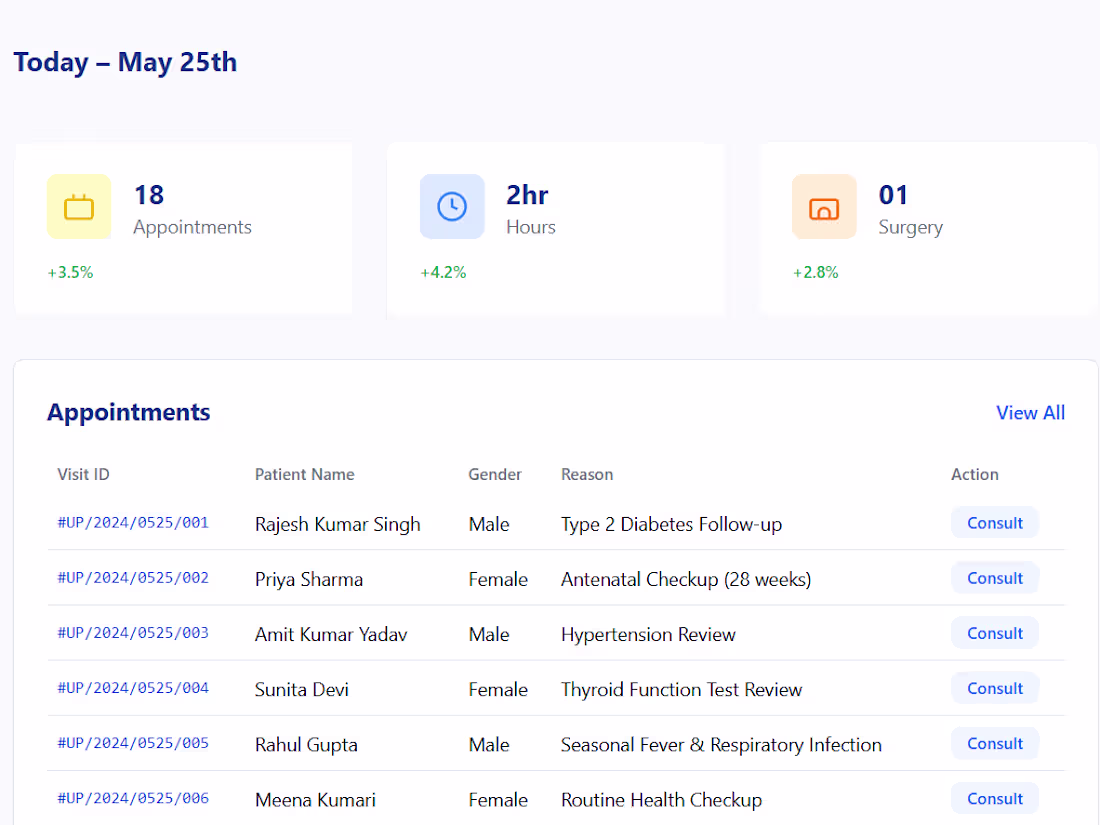The height and width of the screenshot is (825, 1100).
Task: Click the Today – May 25th heading
Action: click(x=125, y=62)
